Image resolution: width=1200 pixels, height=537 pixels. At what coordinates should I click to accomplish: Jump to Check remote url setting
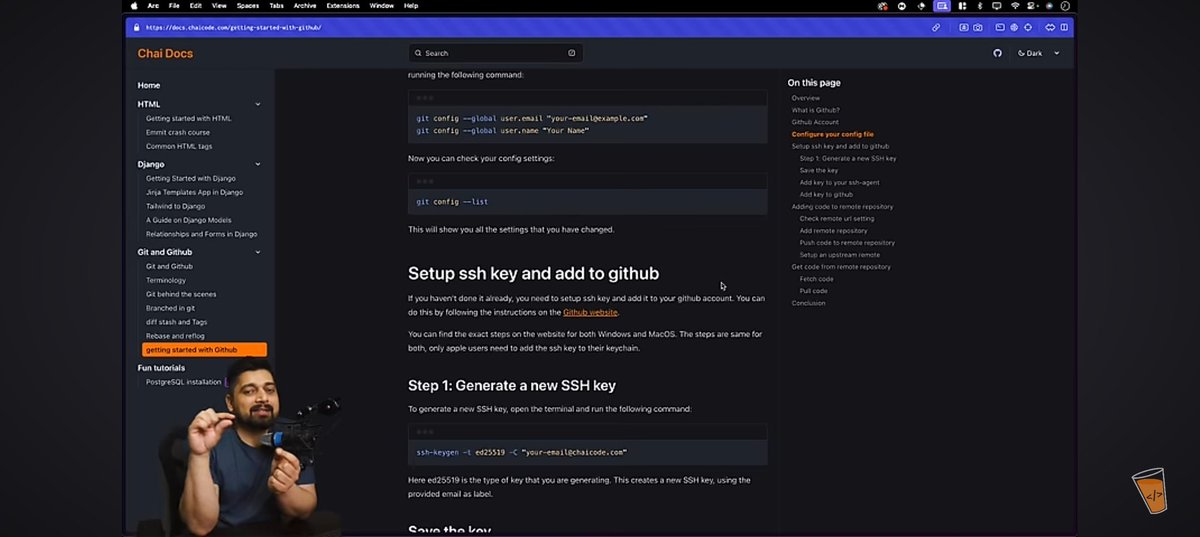coord(837,218)
